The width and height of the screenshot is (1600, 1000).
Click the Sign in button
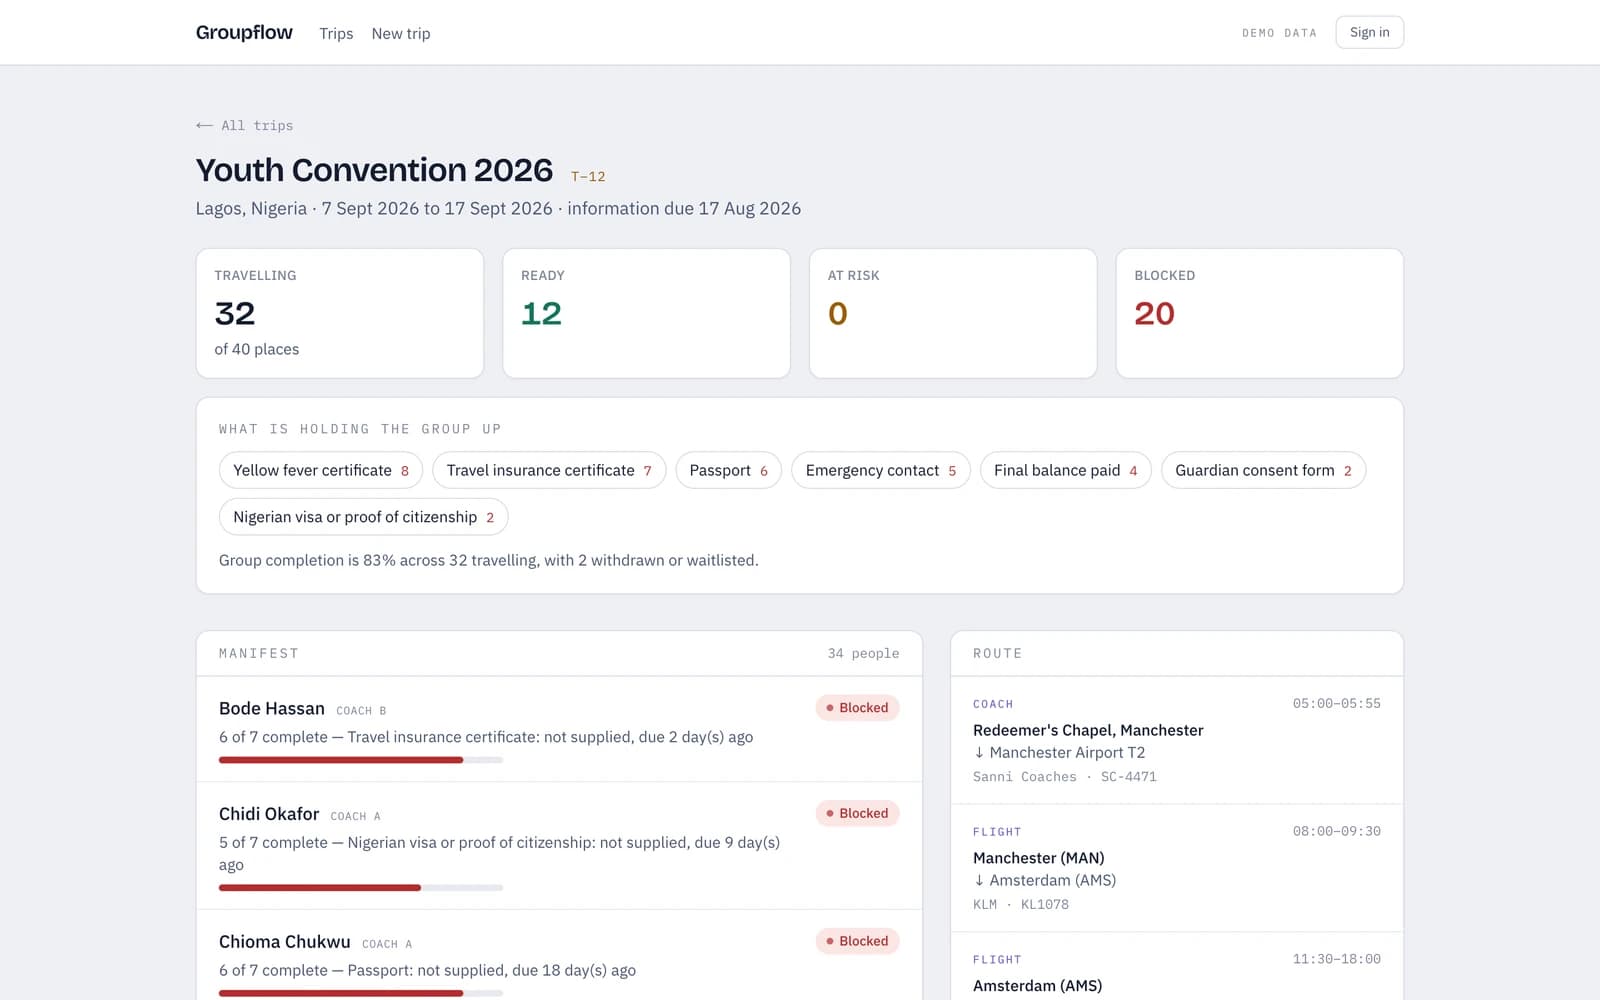[x=1369, y=32]
